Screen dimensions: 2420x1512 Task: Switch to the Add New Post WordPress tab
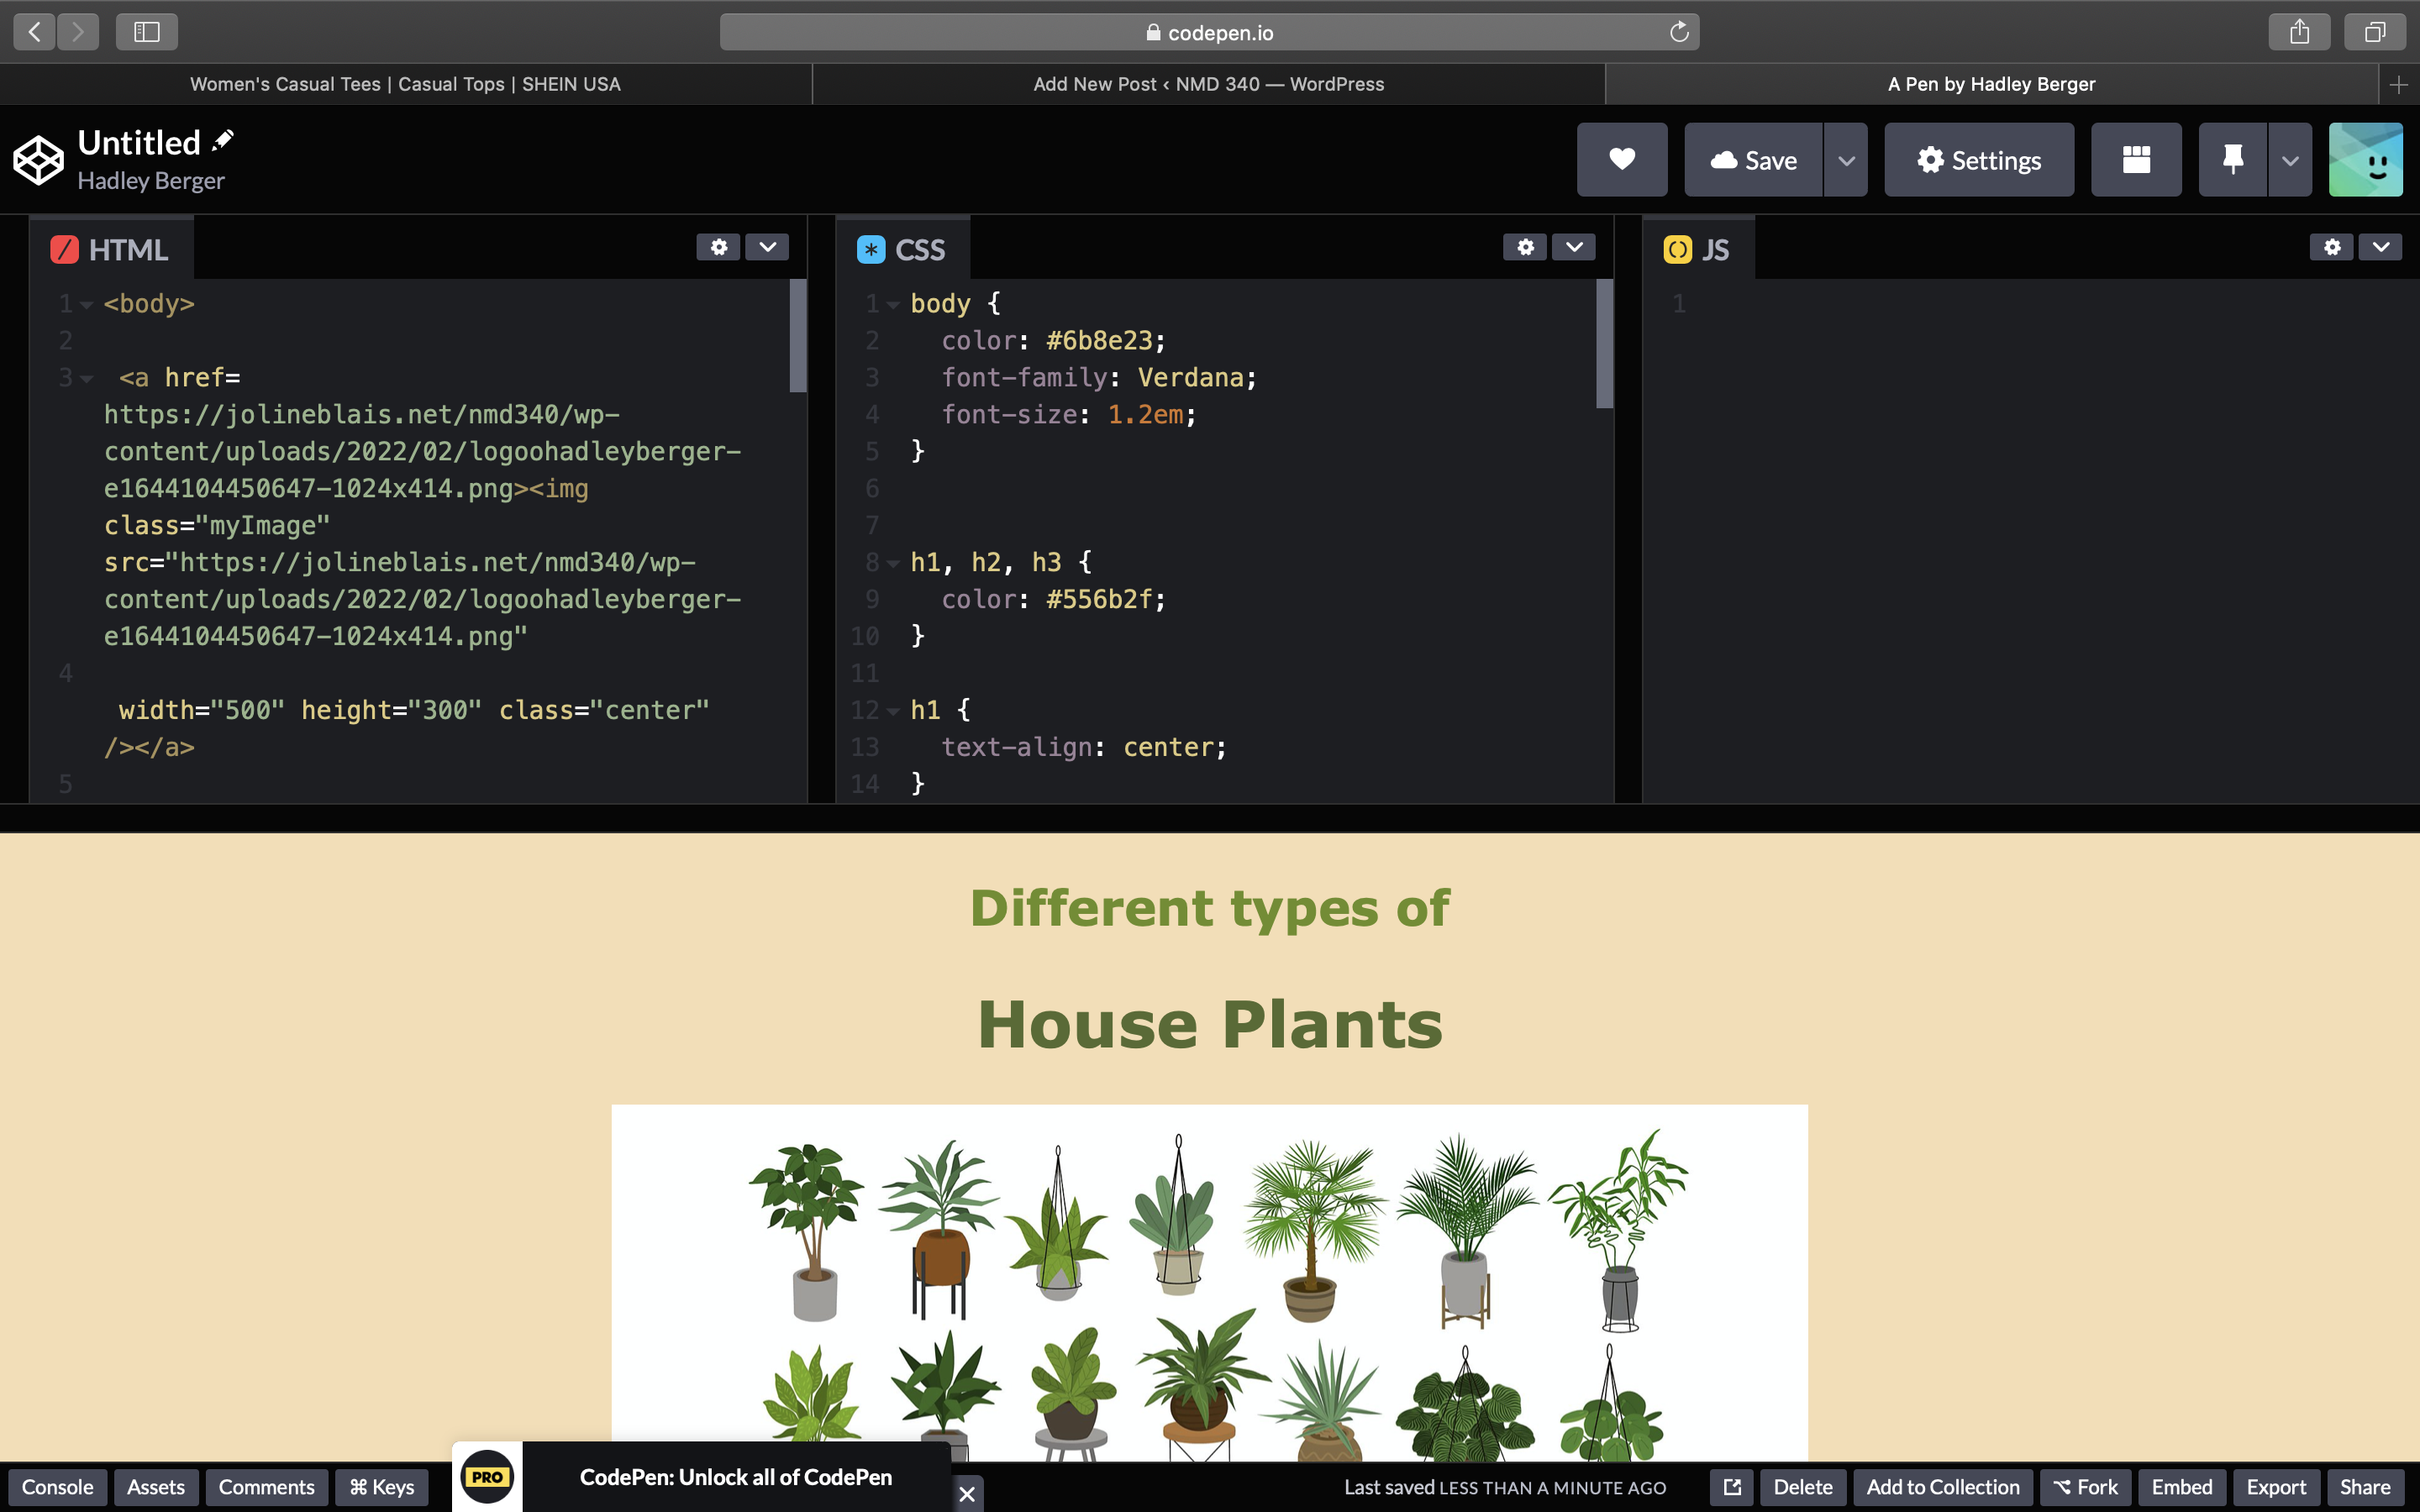coord(1208,84)
